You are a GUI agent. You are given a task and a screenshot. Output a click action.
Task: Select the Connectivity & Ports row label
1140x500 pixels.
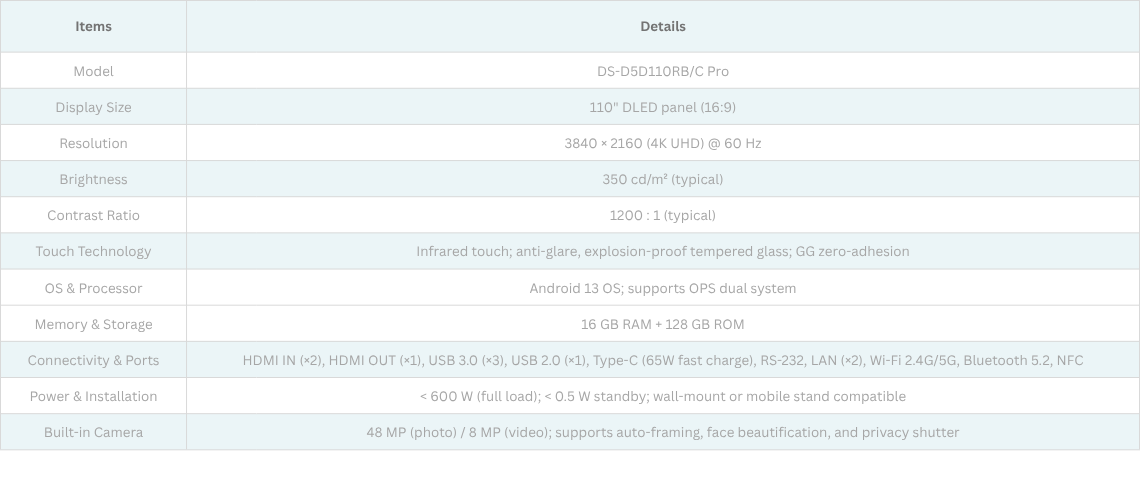click(x=93, y=360)
